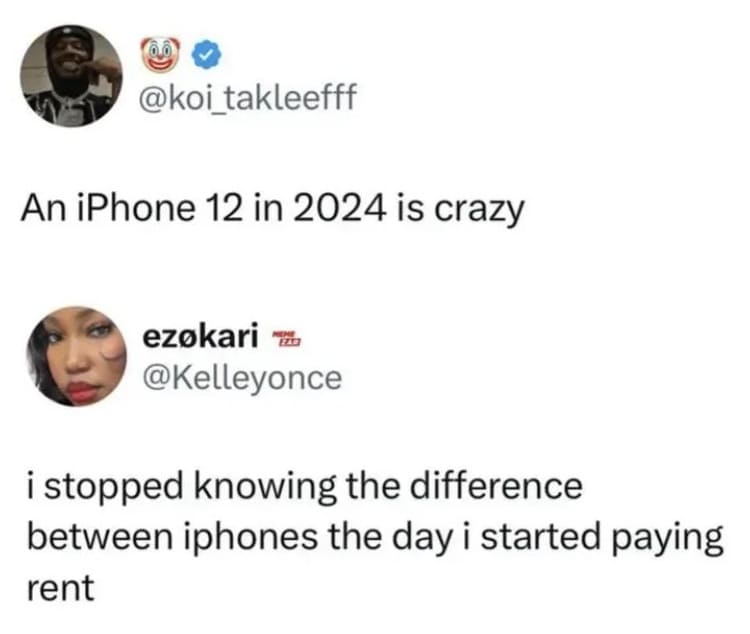This screenshot has height=634, width=750.
Task: Click the clown face emoji display name
Action: (x=160, y=55)
